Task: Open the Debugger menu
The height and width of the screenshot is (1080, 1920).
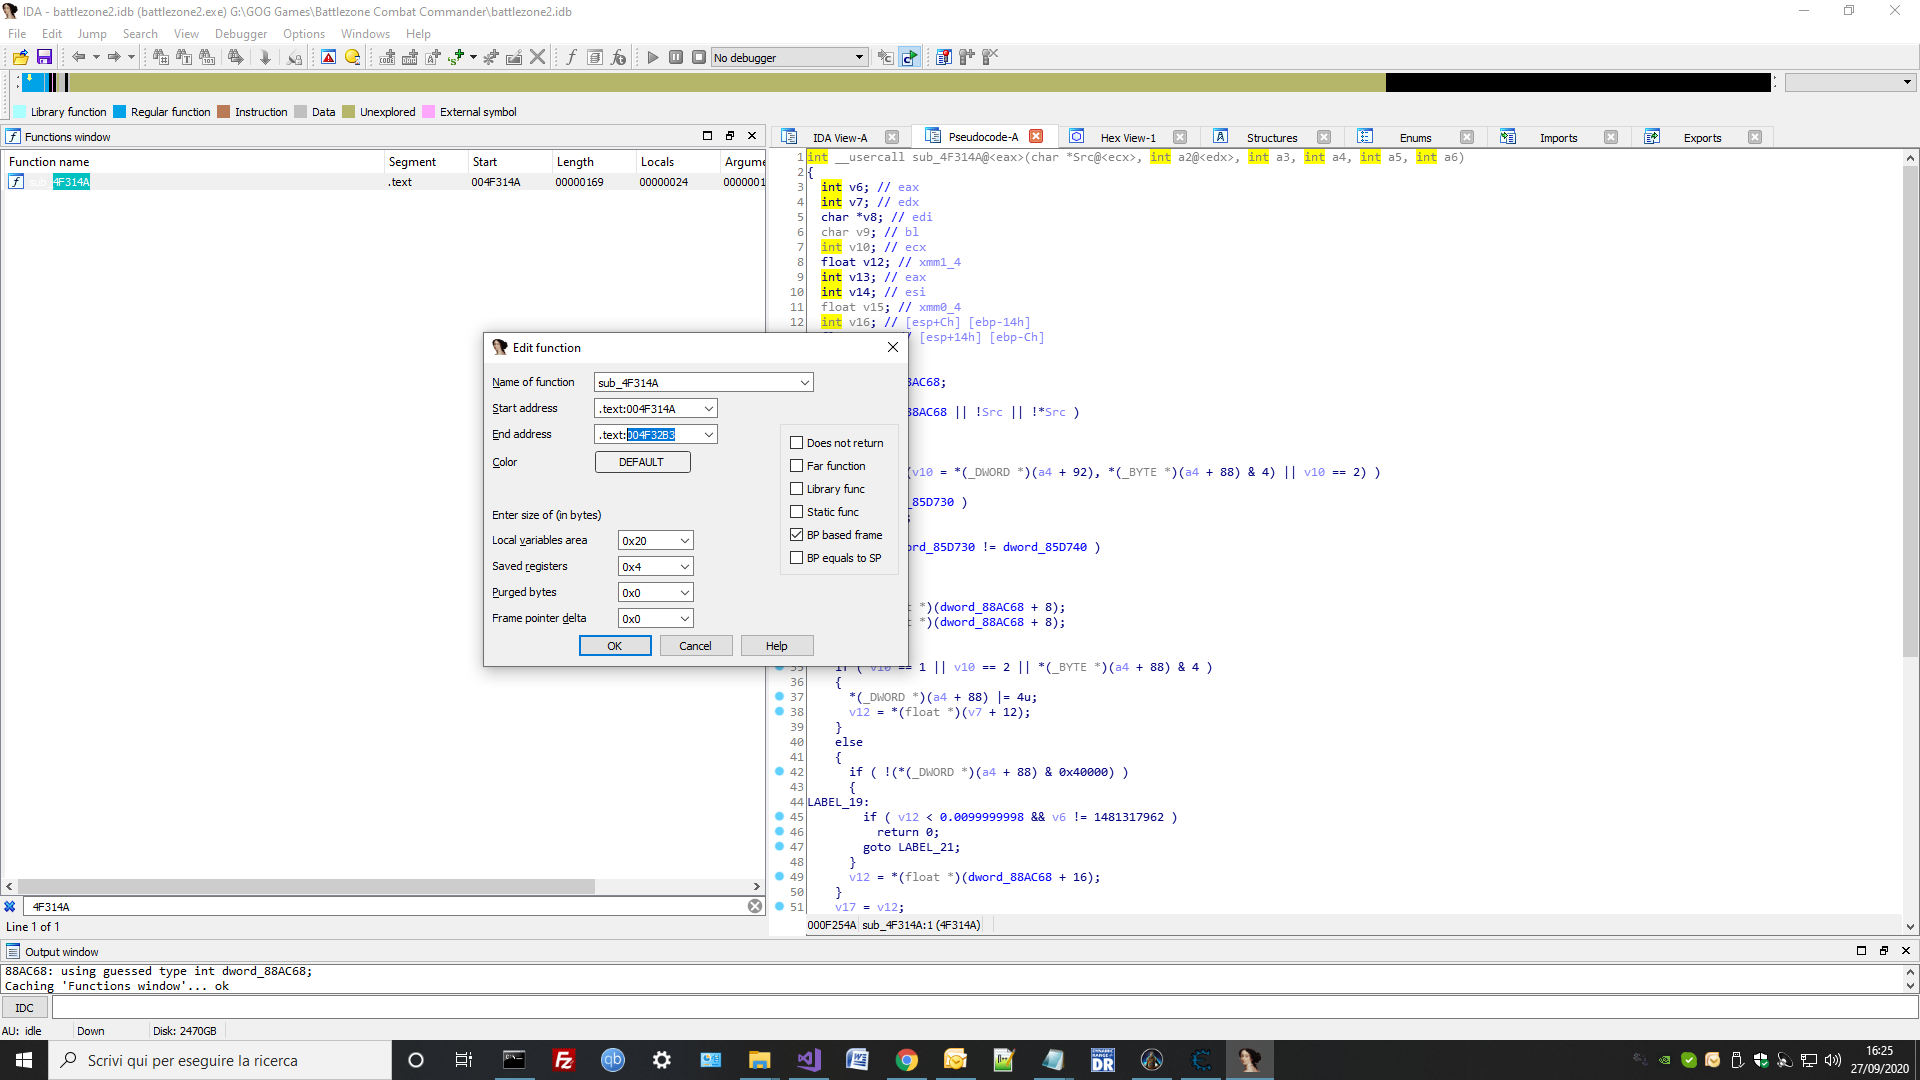Action: (240, 33)
